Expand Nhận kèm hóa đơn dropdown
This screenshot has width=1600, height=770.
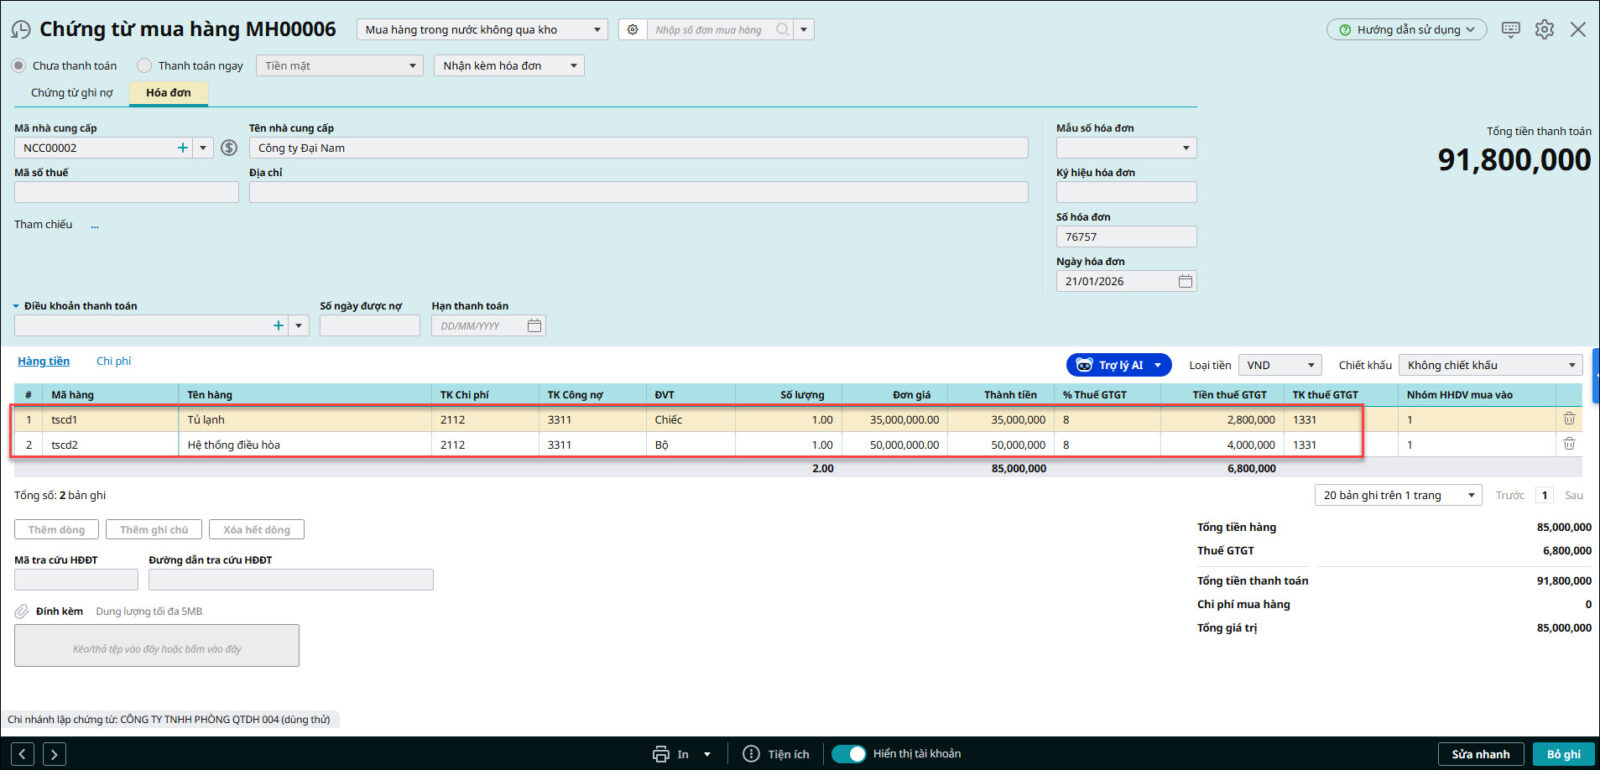[509, 66]
